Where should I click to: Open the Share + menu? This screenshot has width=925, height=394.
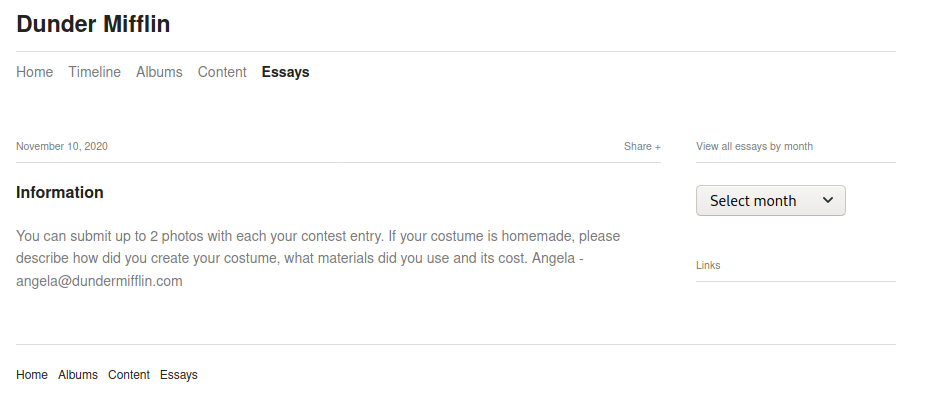pos(642,146)
